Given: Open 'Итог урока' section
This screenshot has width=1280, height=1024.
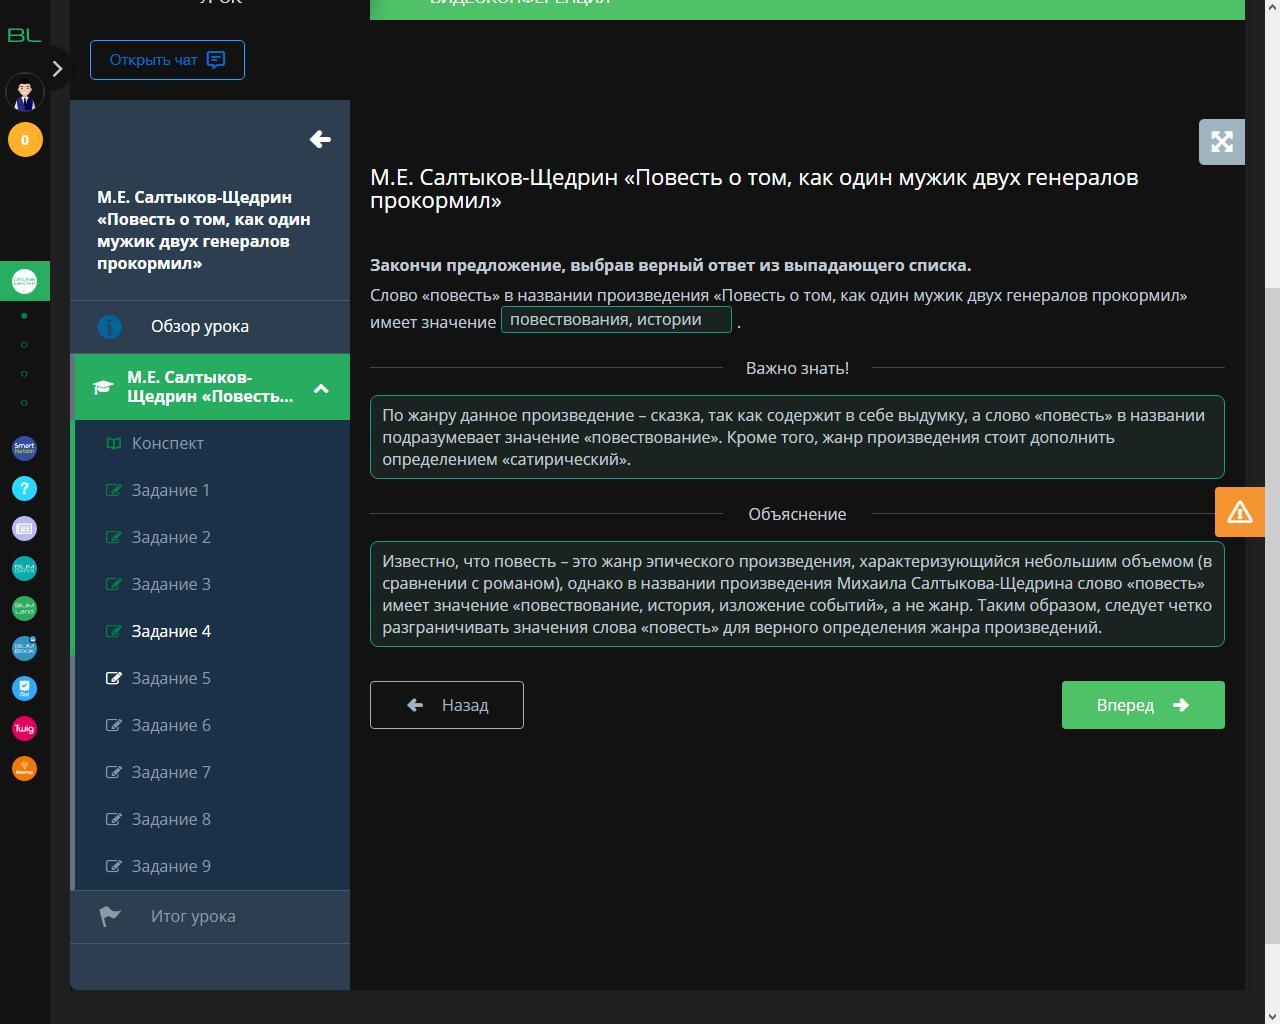Looking at the screenshot, I should pyautogui.click(x=193, y=916).
